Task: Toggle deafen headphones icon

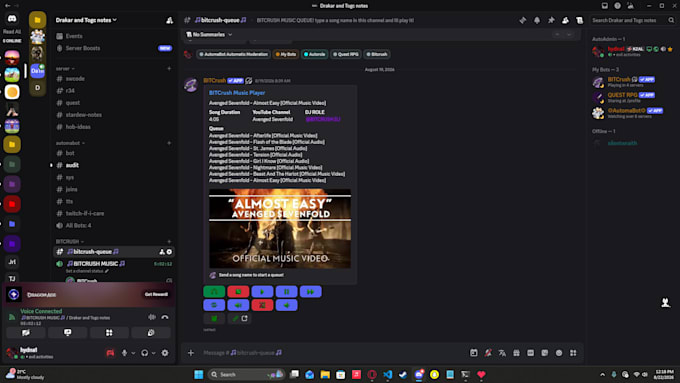Action: pyautogui.click(x=144, y=353)
